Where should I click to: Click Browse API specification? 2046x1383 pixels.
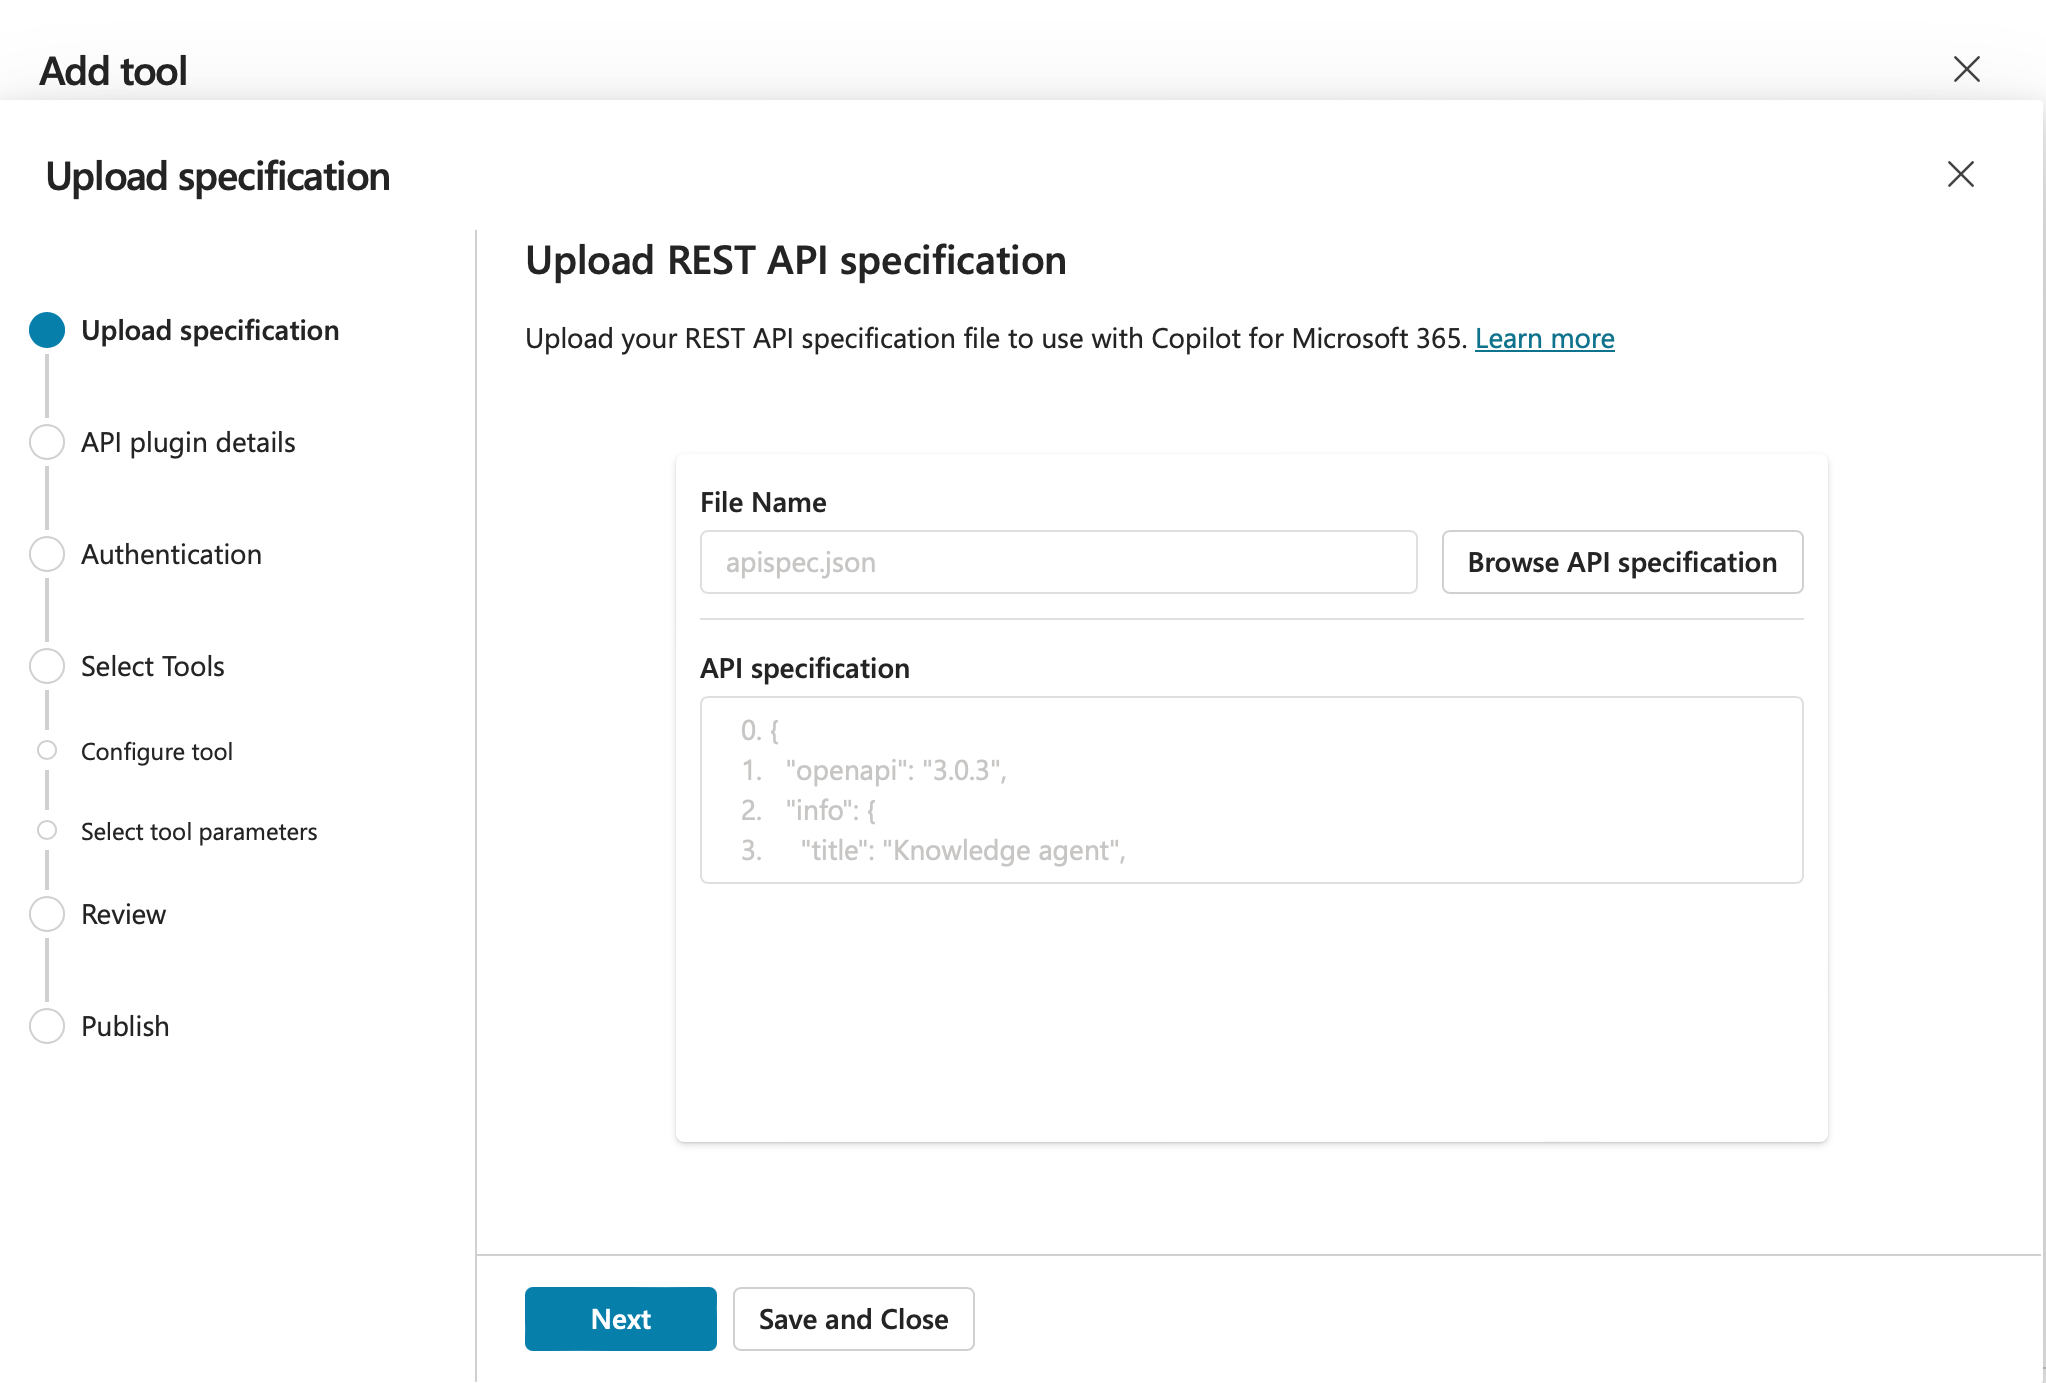click(1621, 562)
